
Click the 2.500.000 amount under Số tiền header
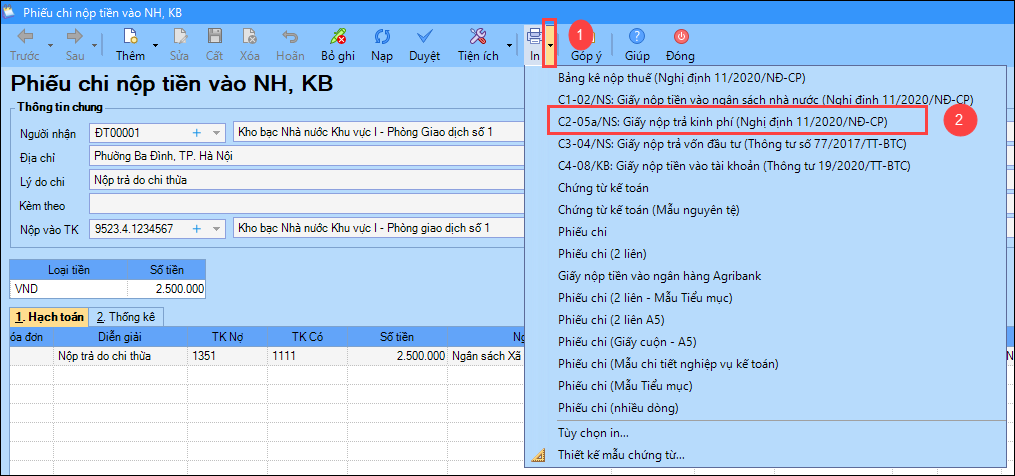point(166,289)
